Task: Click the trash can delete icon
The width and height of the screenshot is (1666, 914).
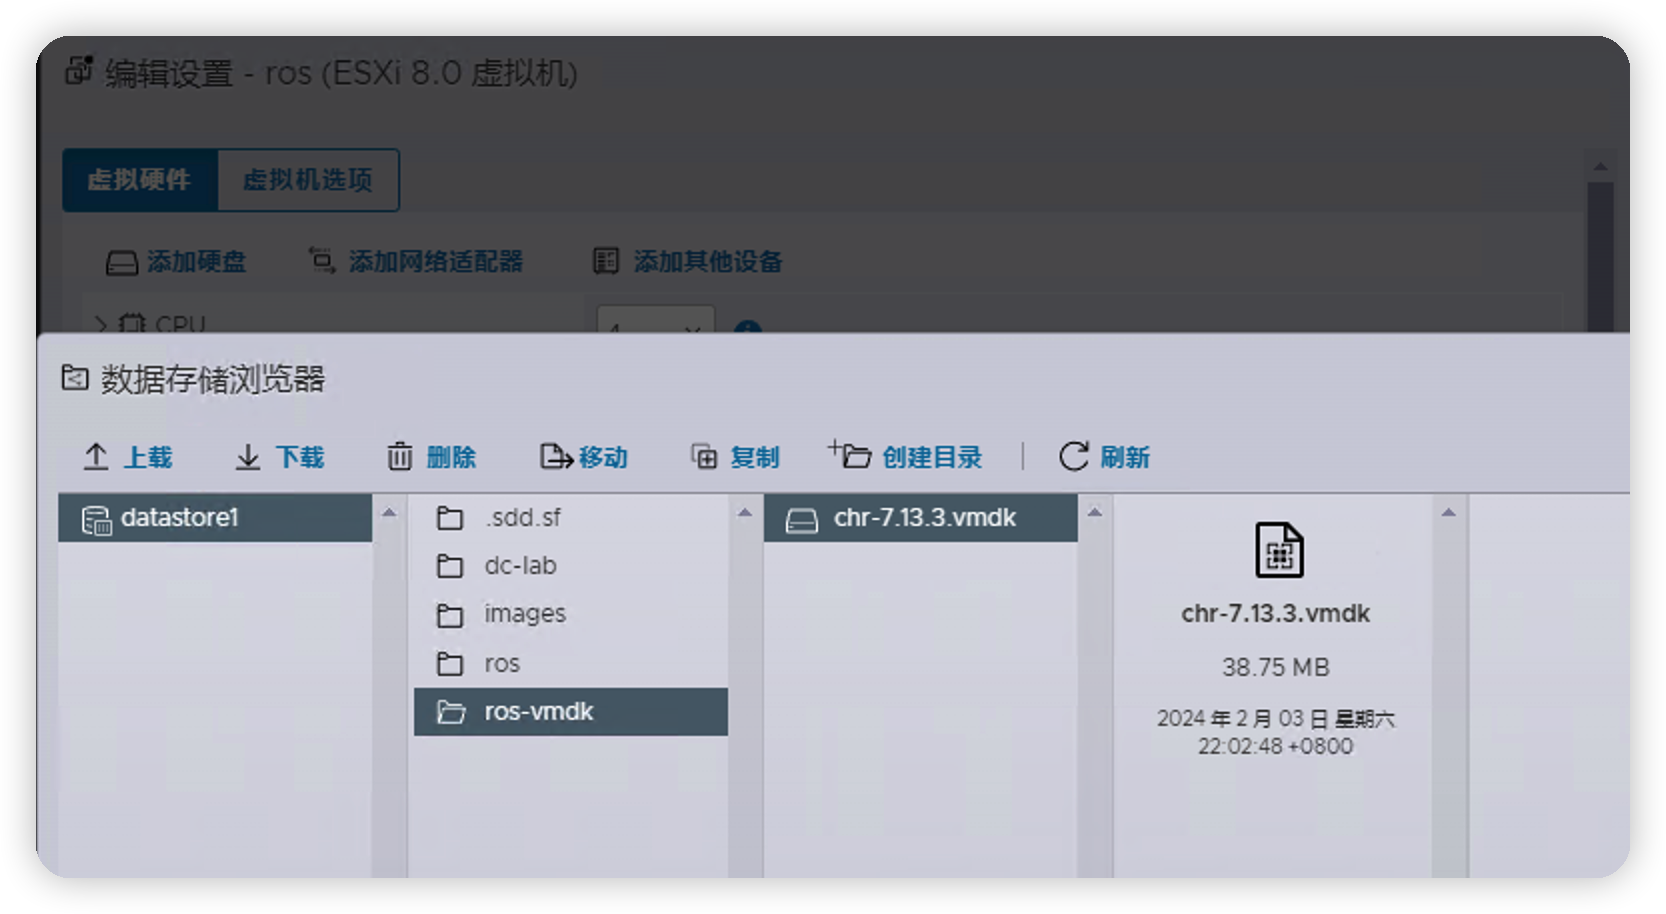Action: 400,457
